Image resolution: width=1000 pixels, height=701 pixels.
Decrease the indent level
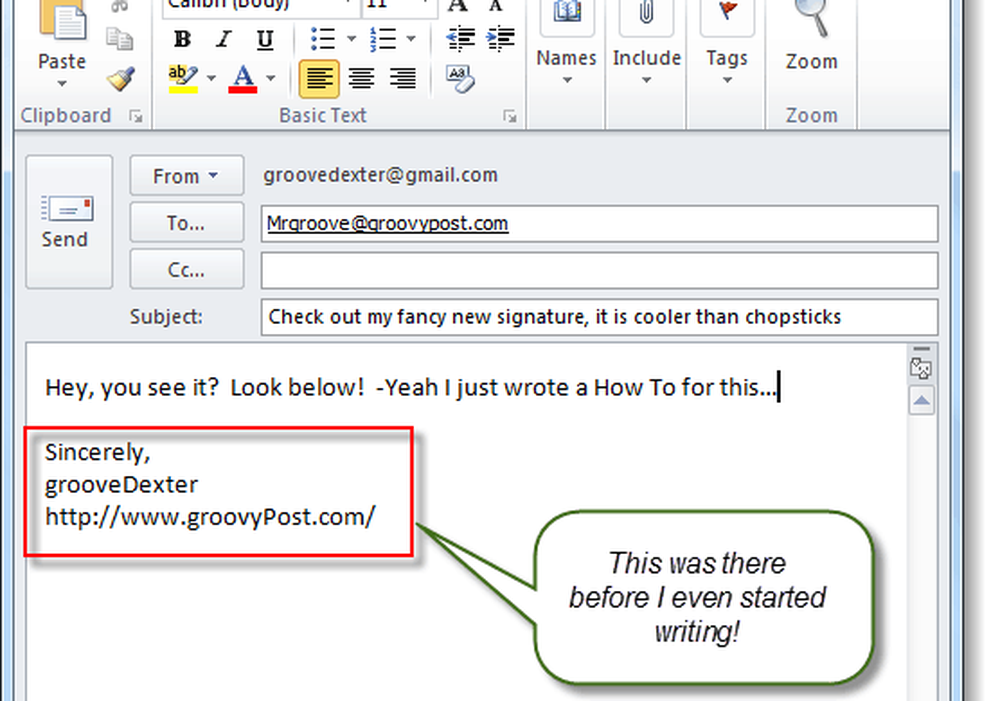(x=460, y=39)
